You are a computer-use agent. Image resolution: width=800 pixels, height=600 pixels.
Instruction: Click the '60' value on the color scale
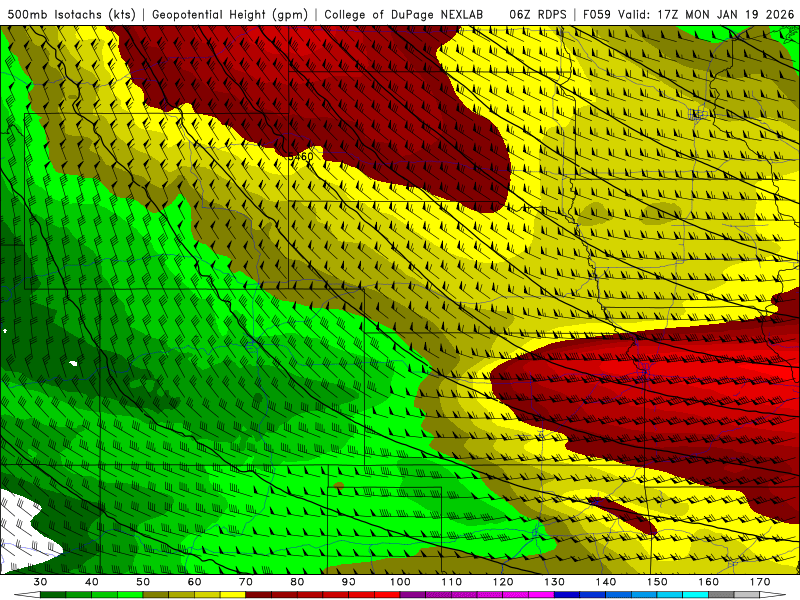[x=194, y=582]
